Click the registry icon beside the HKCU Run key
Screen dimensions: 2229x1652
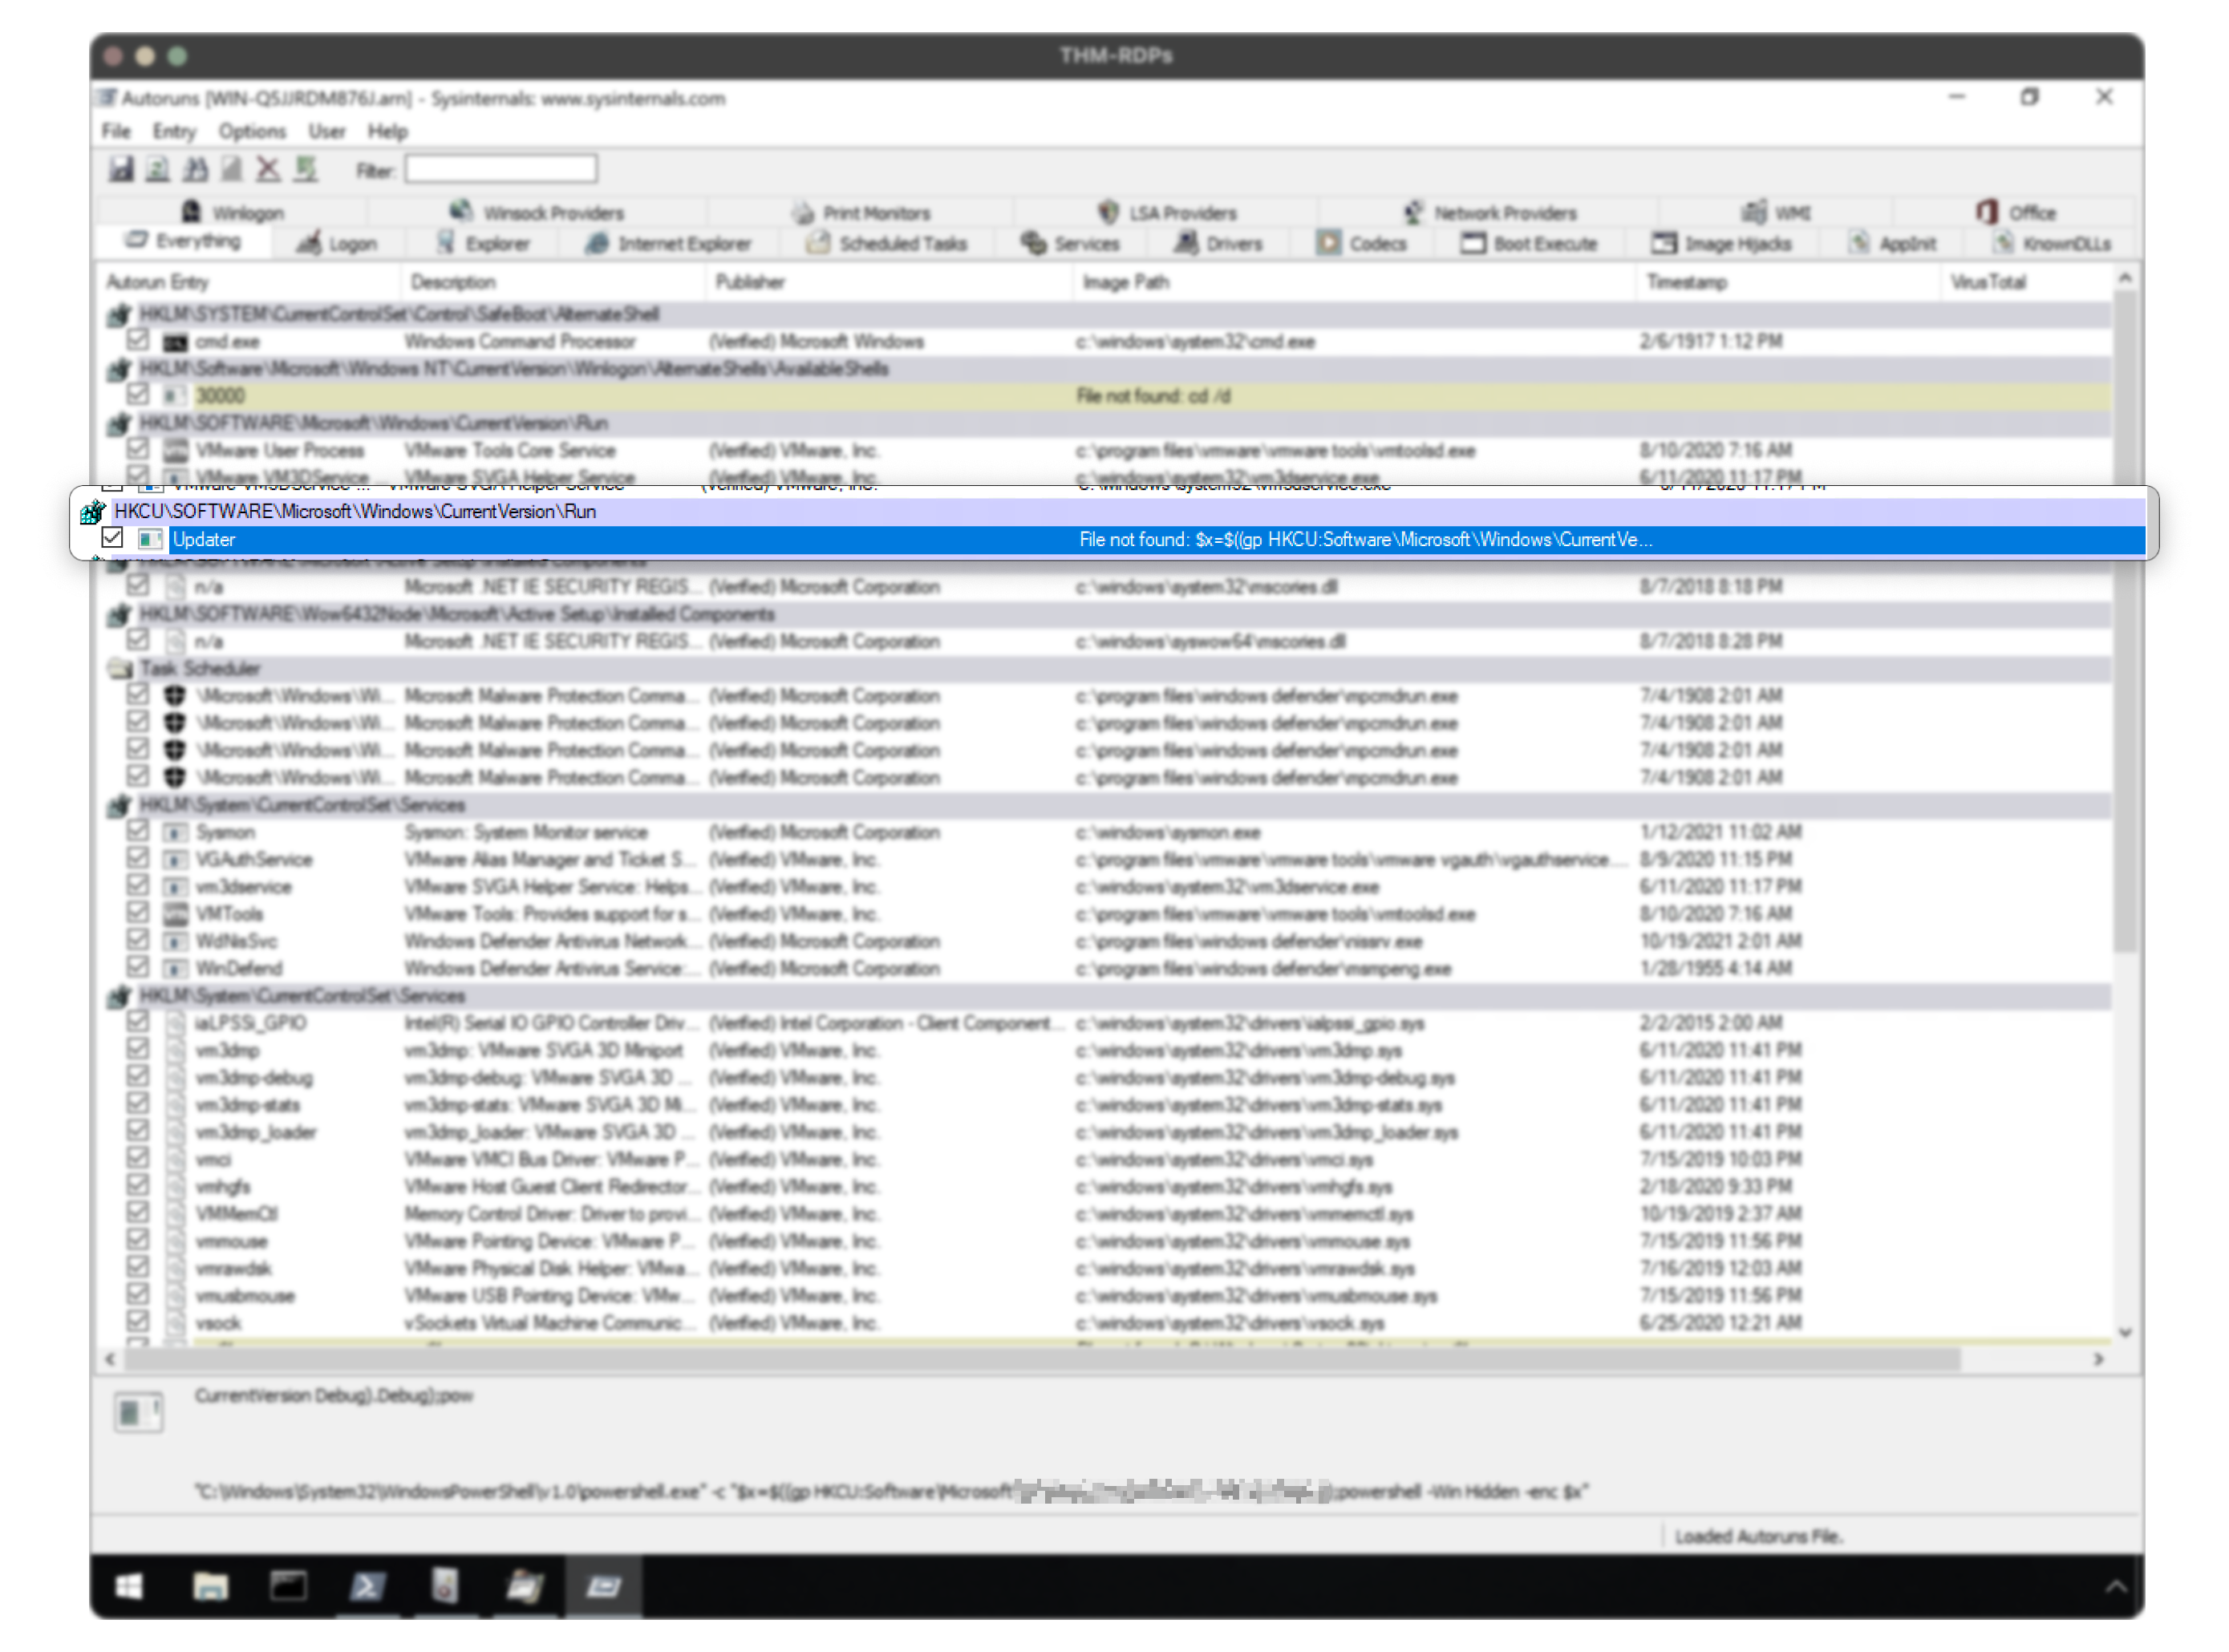click(93, 512)
